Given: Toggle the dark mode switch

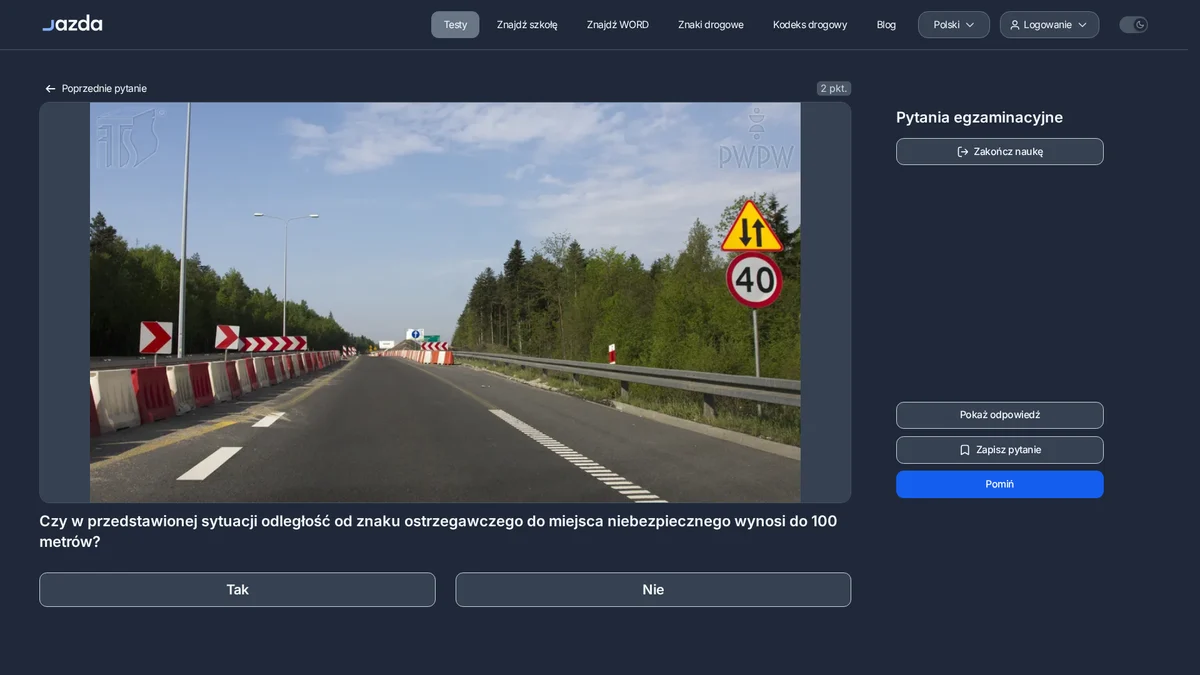Looking at the screenshot, I should point(1133,25).
